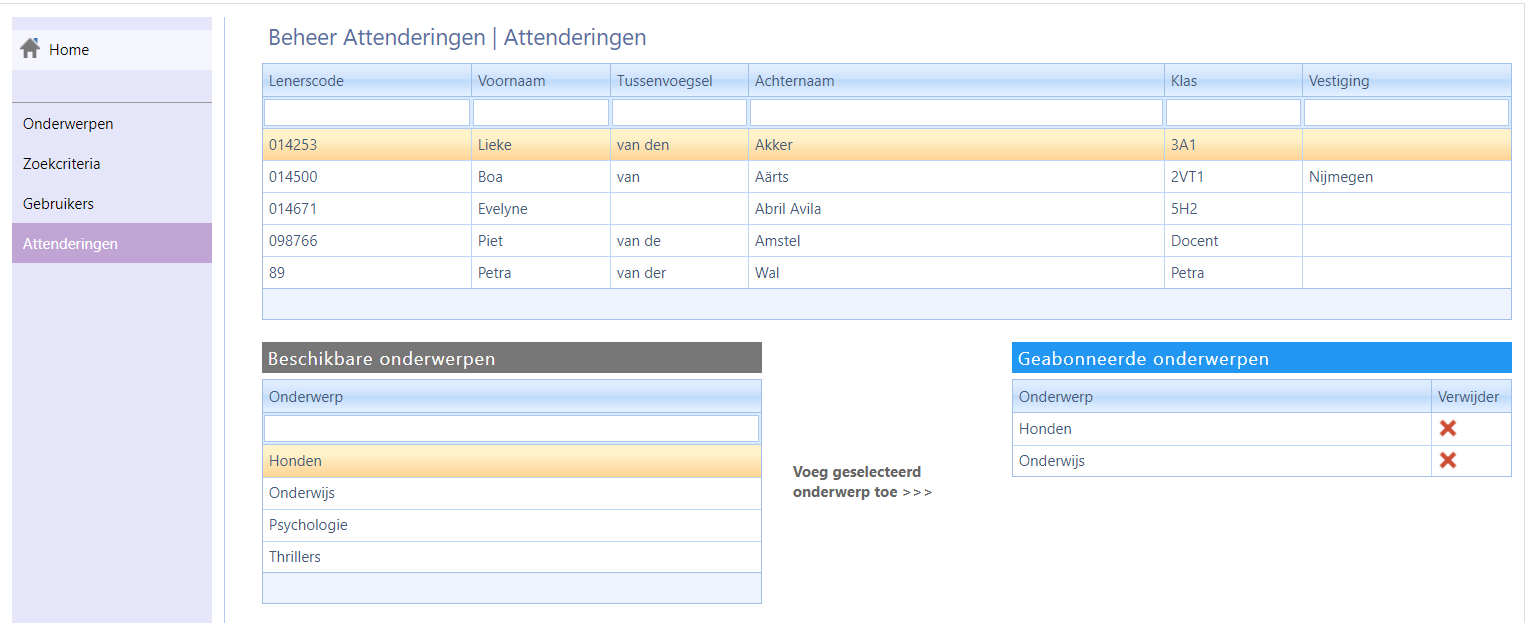Click the Klas filter field
The image size is (1527, 623).
pos(1232,112)
